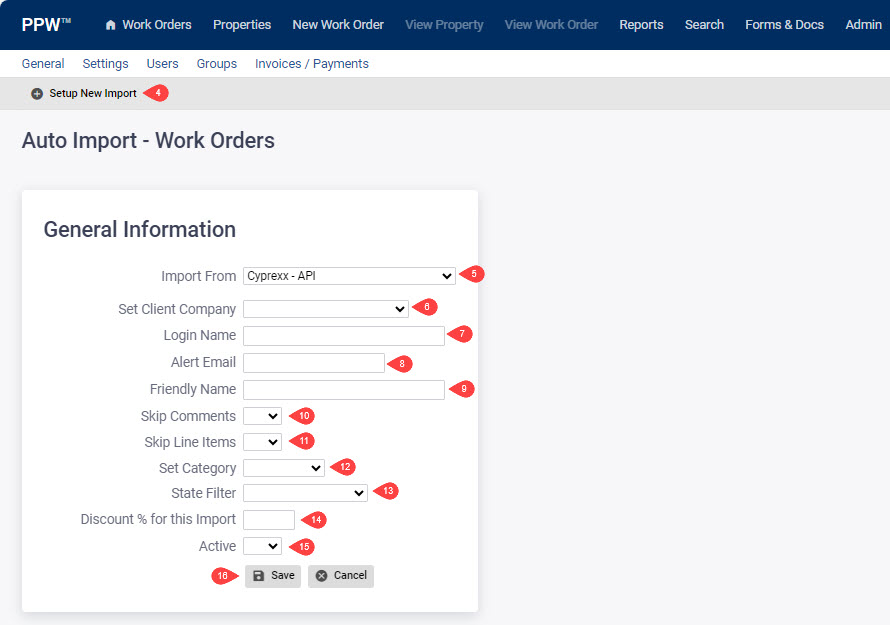Click the Auto Import - Work Orders heading
890x625 pixels.
pyautogui.click(x=148, y=140)
